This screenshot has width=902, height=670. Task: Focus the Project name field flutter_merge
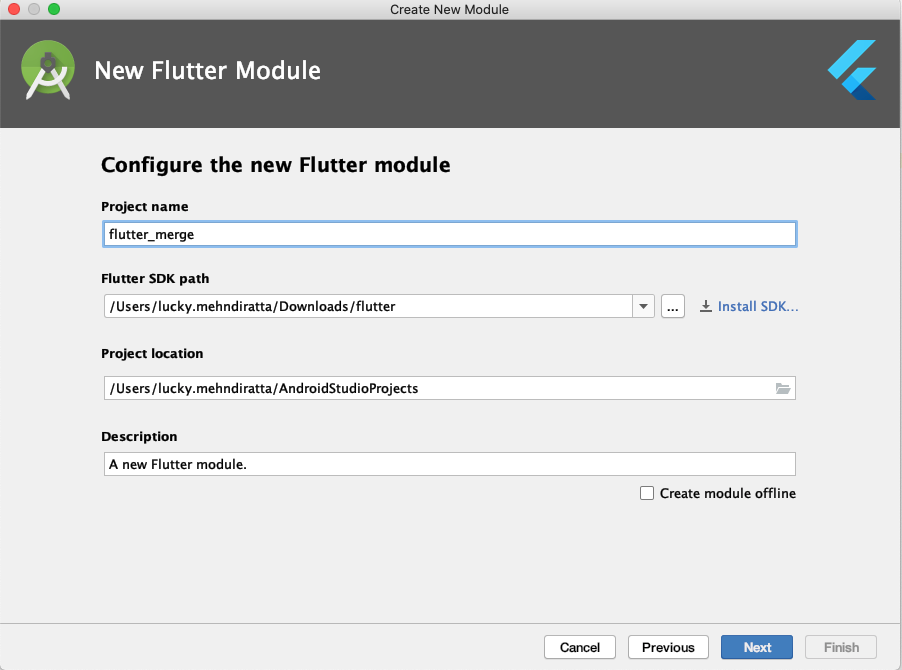(449, 234)
